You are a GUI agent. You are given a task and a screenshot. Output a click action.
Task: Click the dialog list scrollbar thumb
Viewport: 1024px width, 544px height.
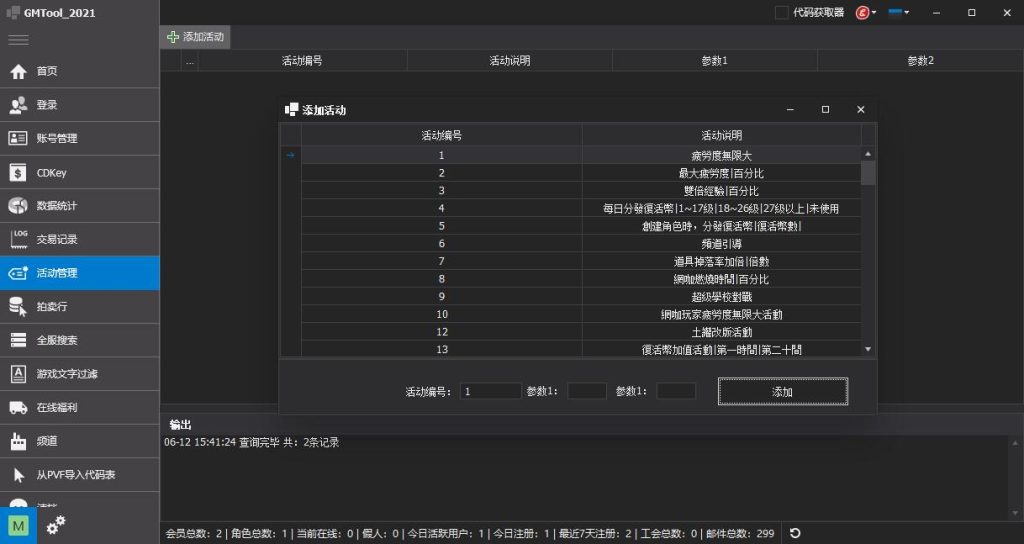pyautogui.click(x=868, y=173)
